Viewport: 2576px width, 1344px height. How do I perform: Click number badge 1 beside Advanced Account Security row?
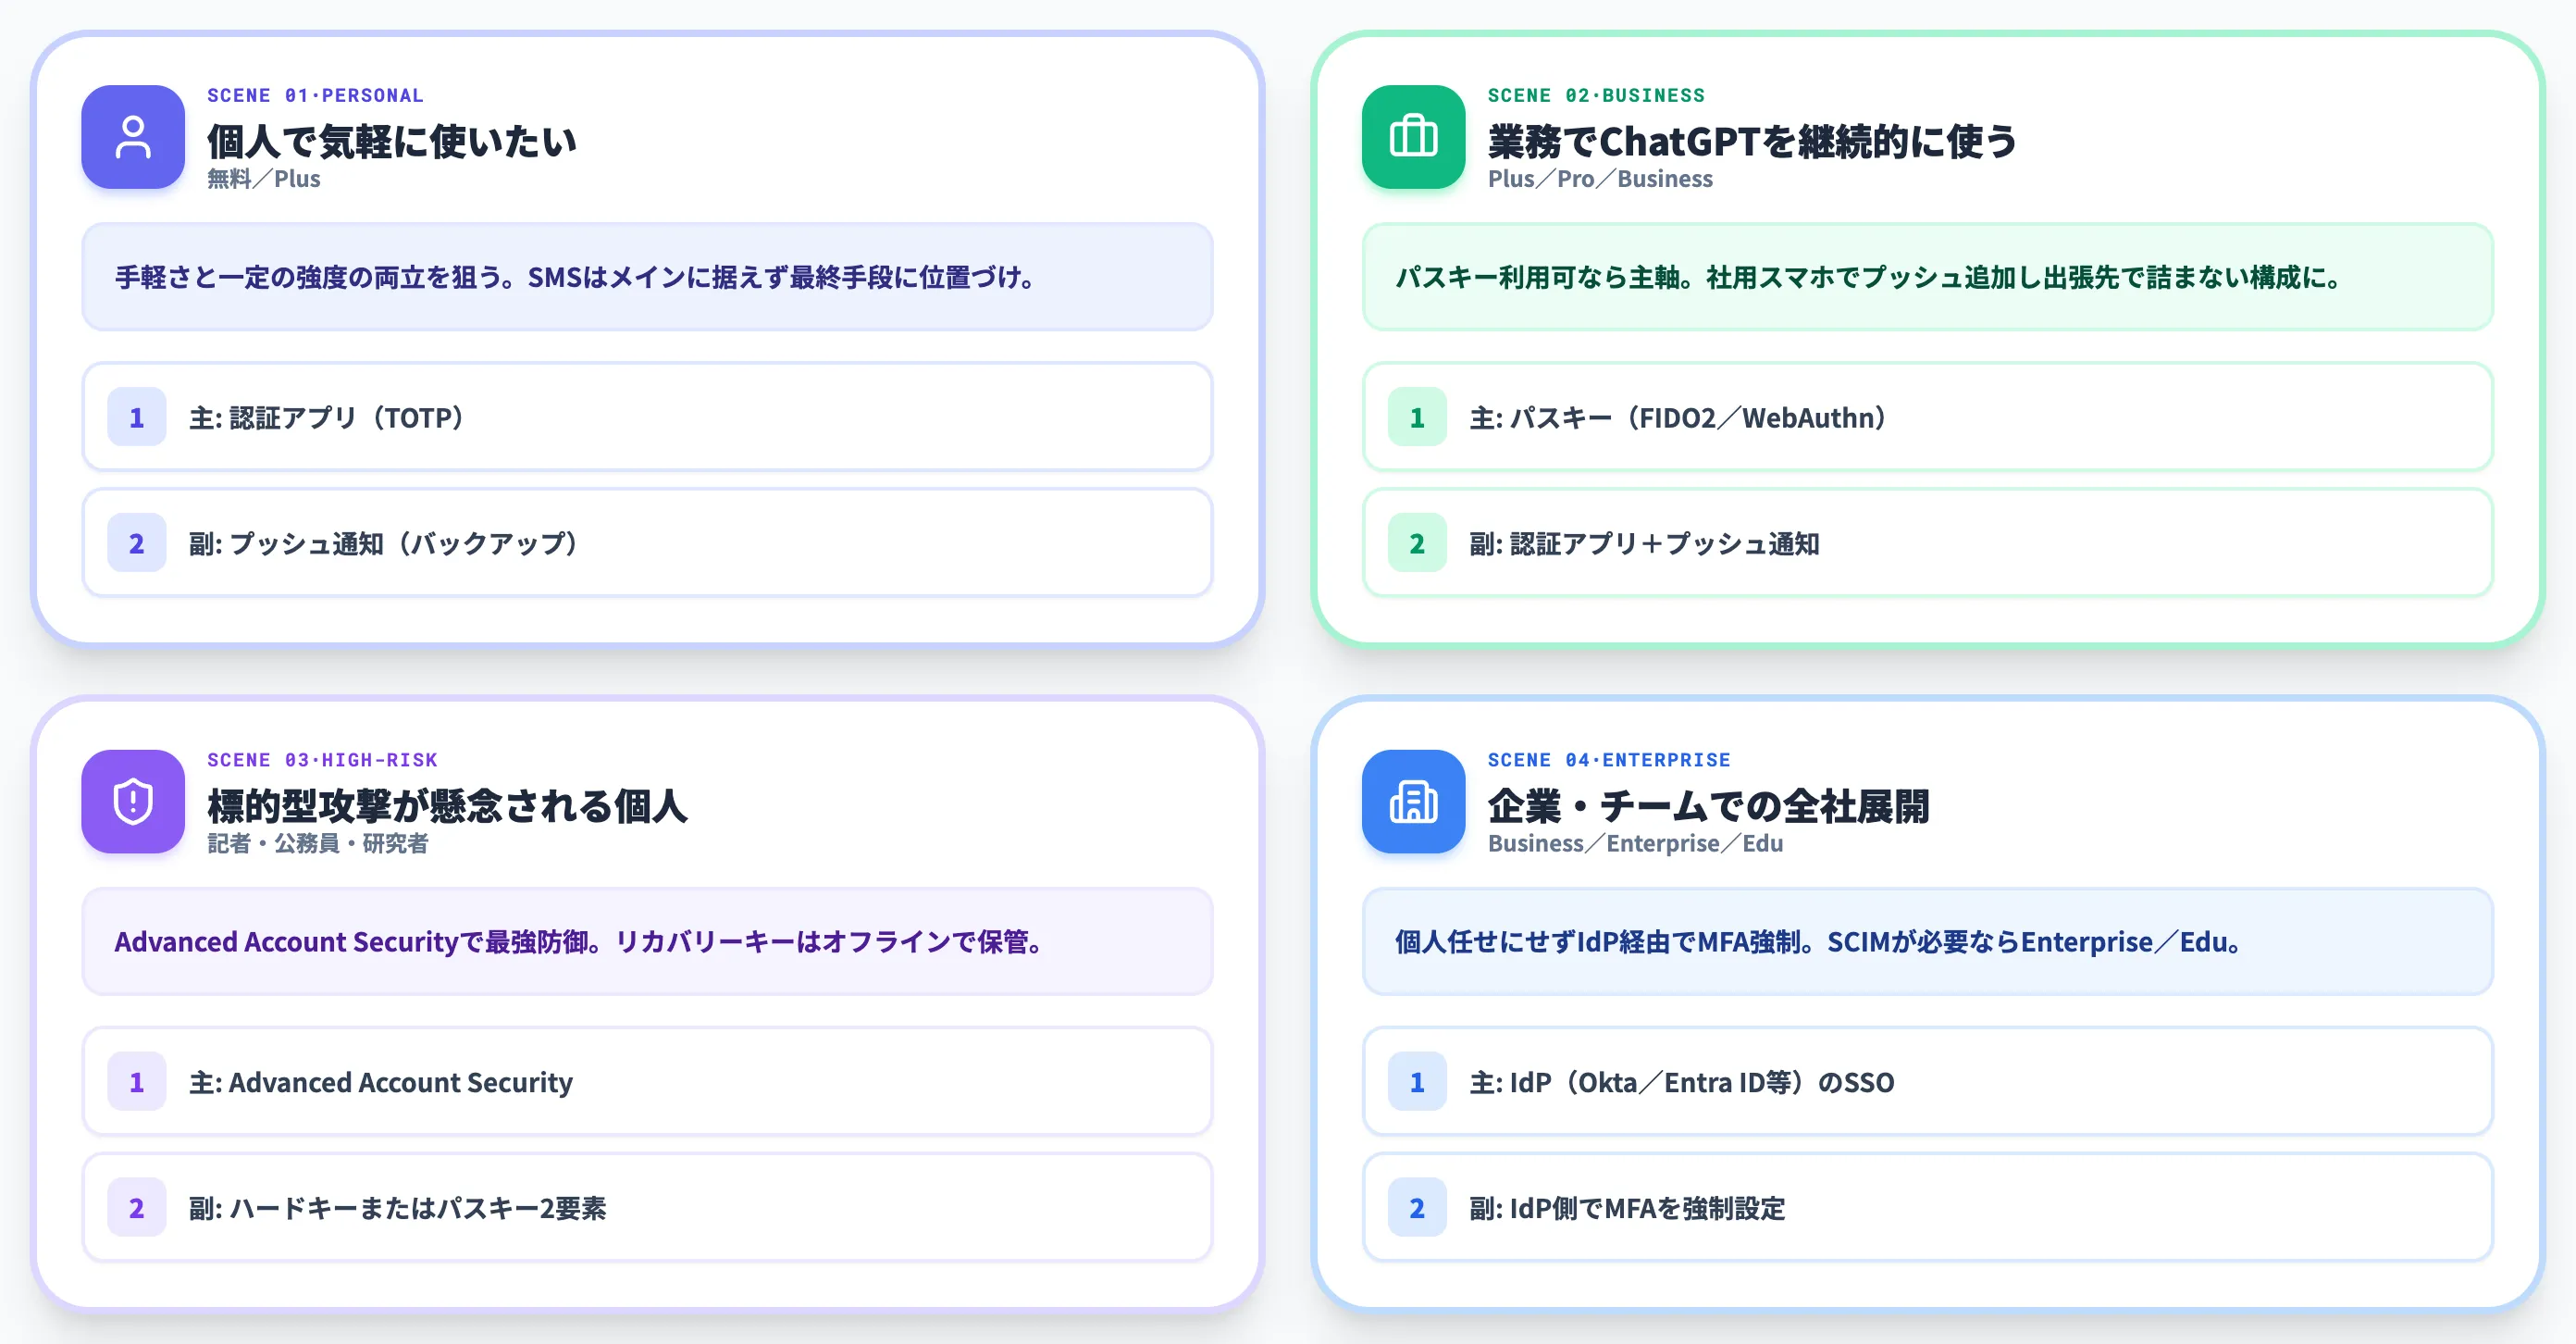point(137,1081)
